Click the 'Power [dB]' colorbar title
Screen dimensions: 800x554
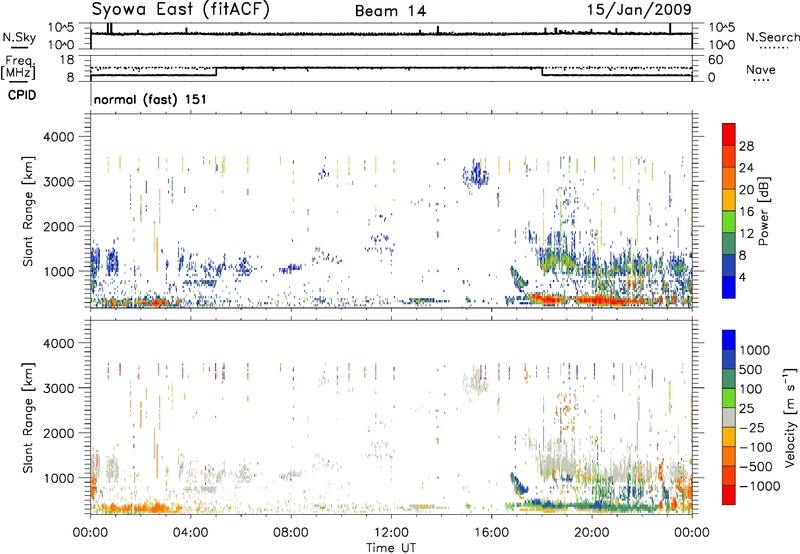(764, 211)
